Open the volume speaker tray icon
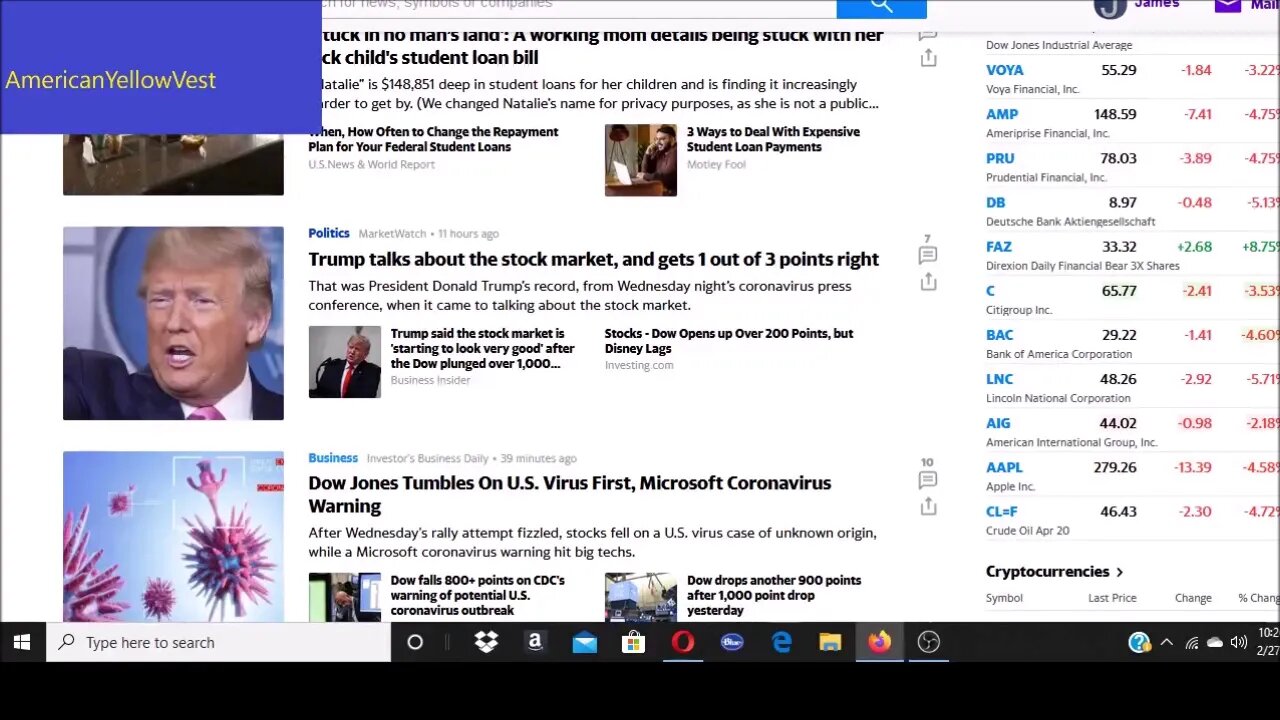Image resolution: width=1280 pixels, height=720 pixels. (1238, 643)
